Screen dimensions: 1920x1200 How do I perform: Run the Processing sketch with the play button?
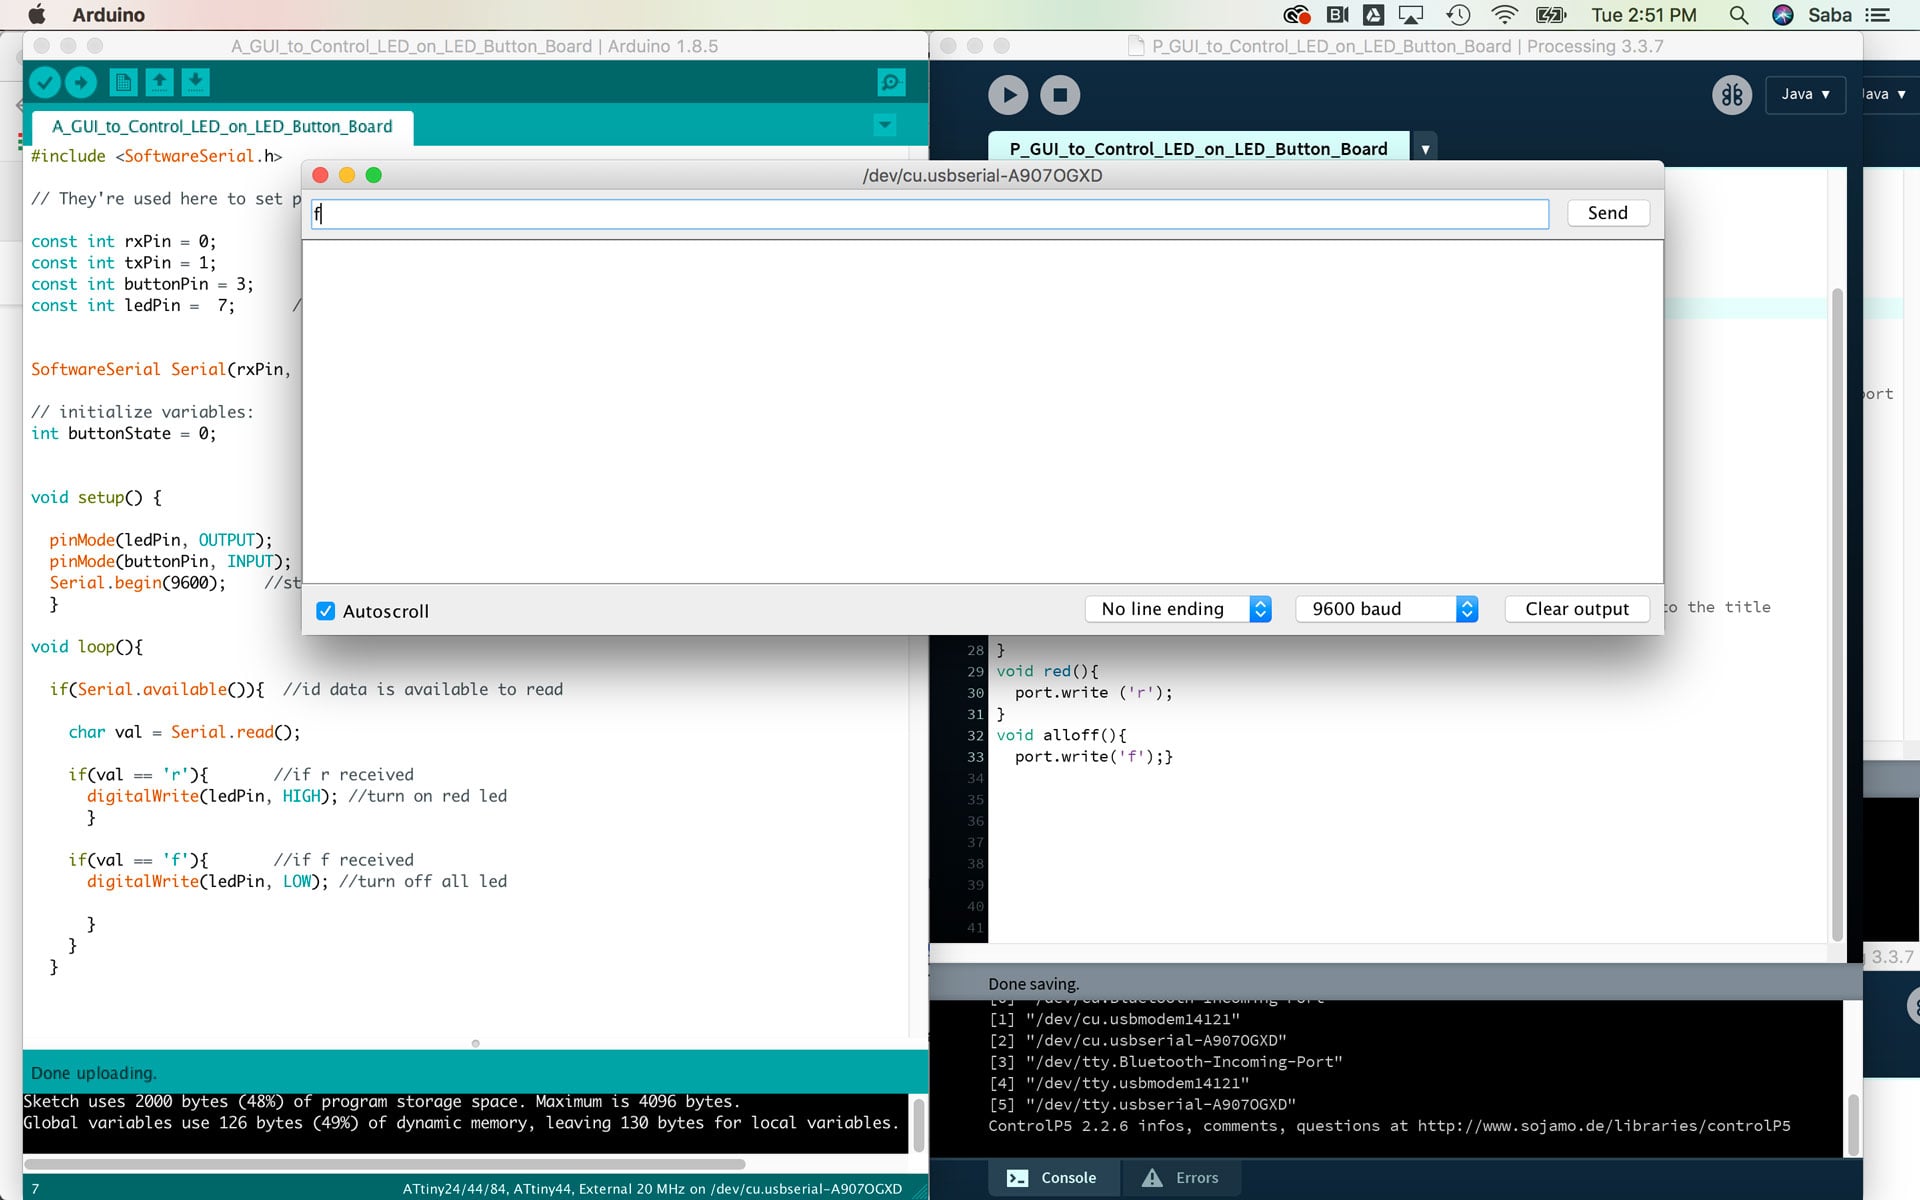click(x=1008, y=95)
